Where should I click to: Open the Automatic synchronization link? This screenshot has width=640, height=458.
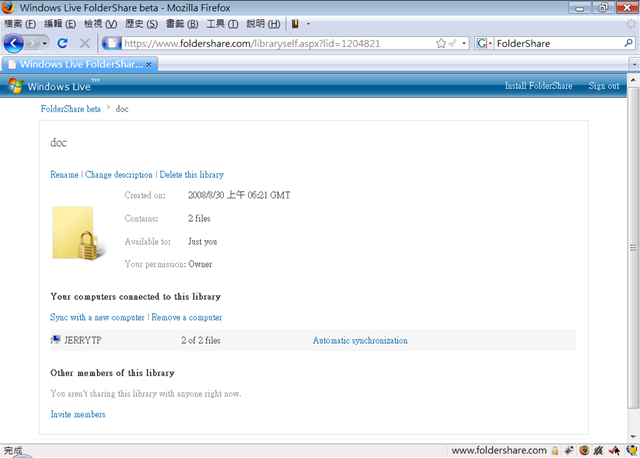click(x=360, y=340)
